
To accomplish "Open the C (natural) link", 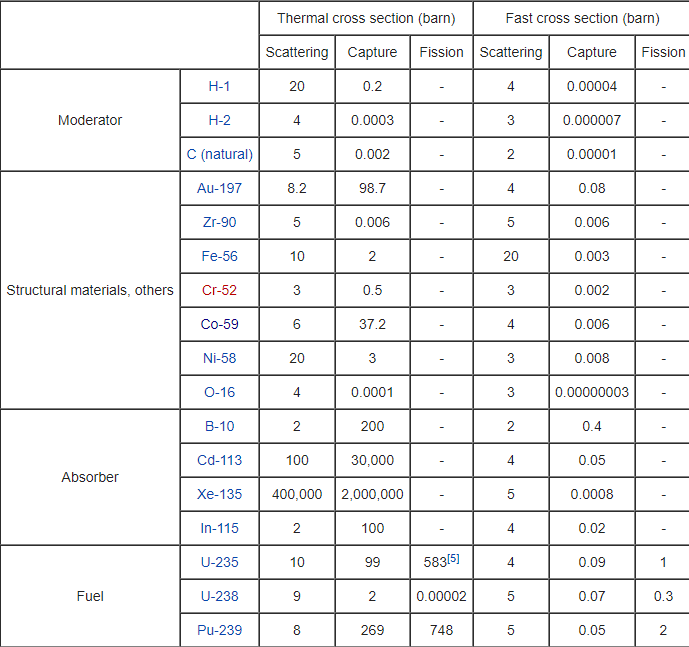I will tap(219, 155).
